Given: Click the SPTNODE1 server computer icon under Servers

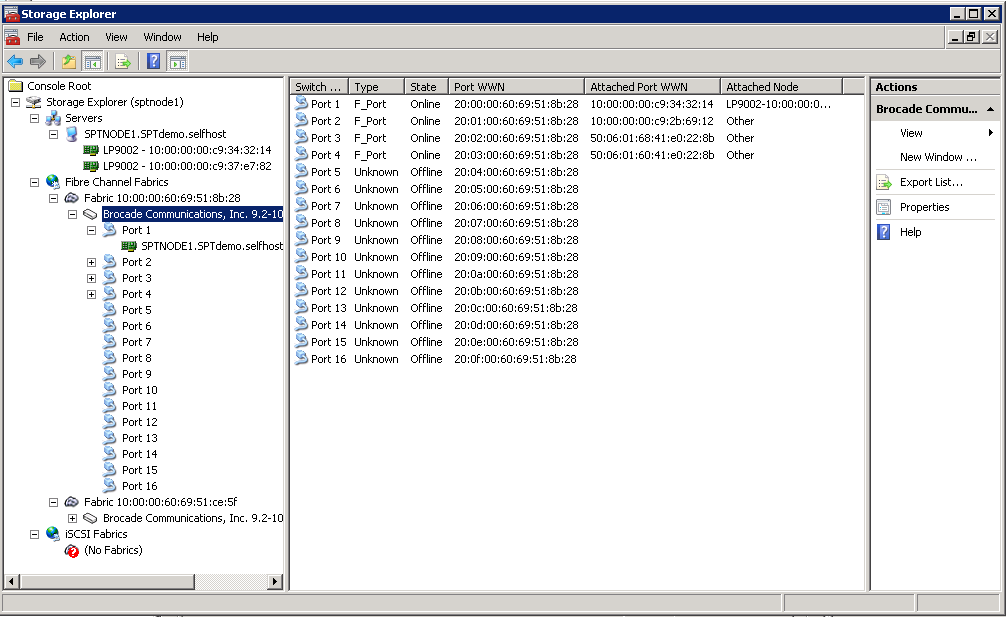Looking at the screenshot, I should coord(72,134).
